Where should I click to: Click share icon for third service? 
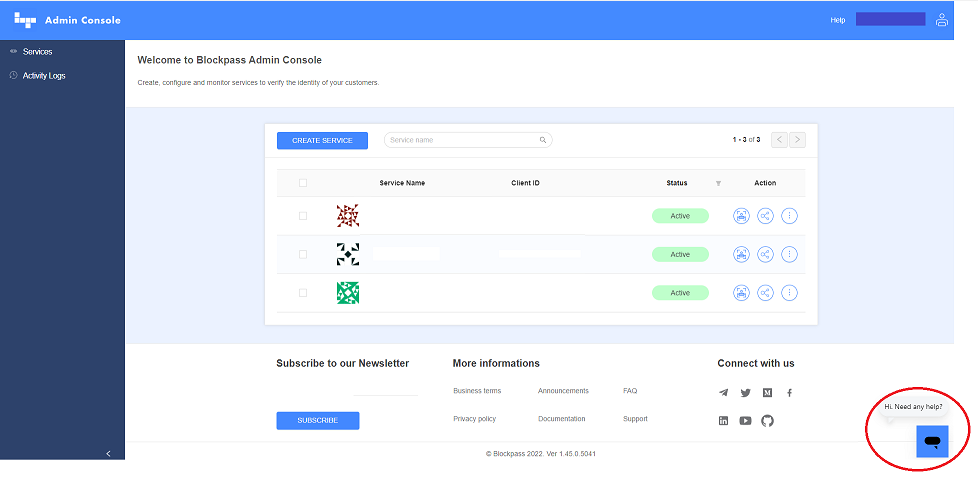tap(765, 293)
